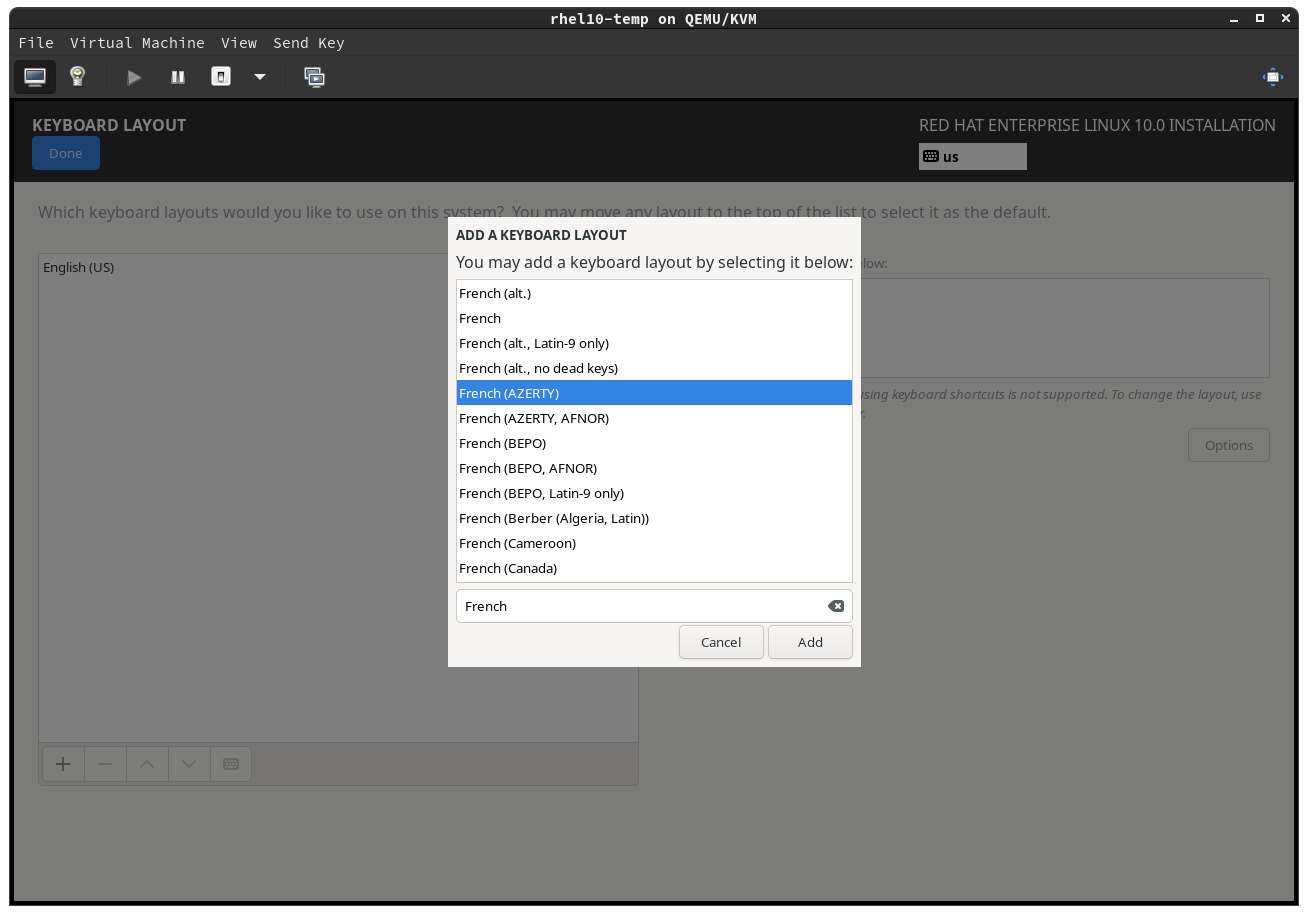Screen dimensions: 1308x915
Task: Open shutdown options dropdown arrow
Action: tap(260, 77)
